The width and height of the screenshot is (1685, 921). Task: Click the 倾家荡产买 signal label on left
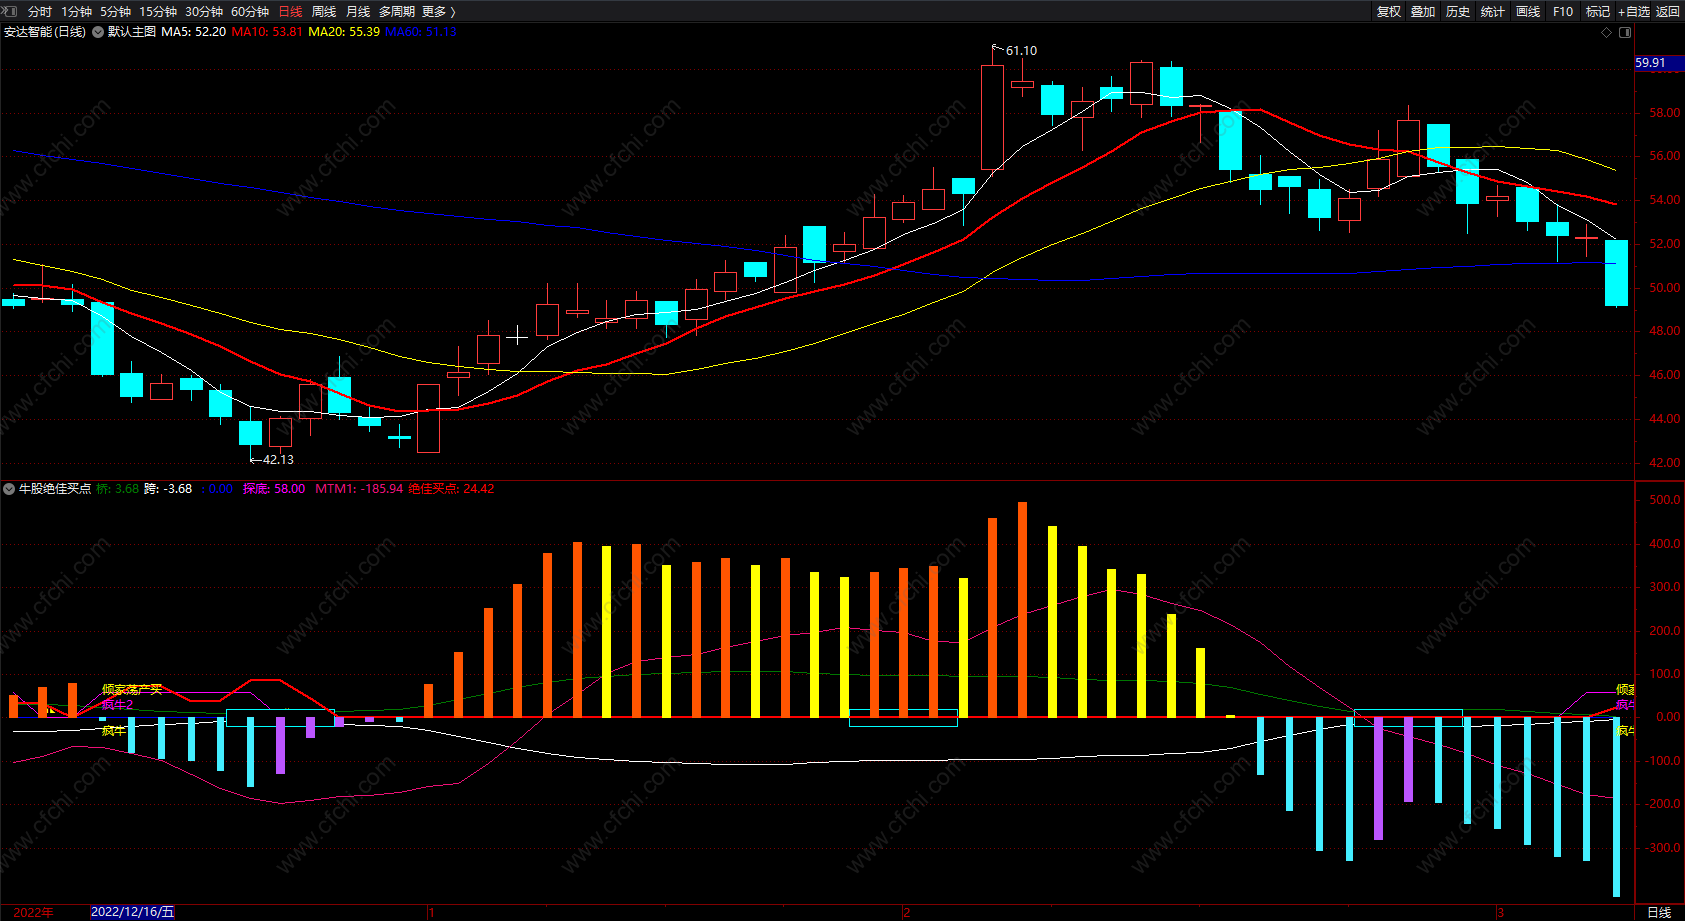[132, 690]
